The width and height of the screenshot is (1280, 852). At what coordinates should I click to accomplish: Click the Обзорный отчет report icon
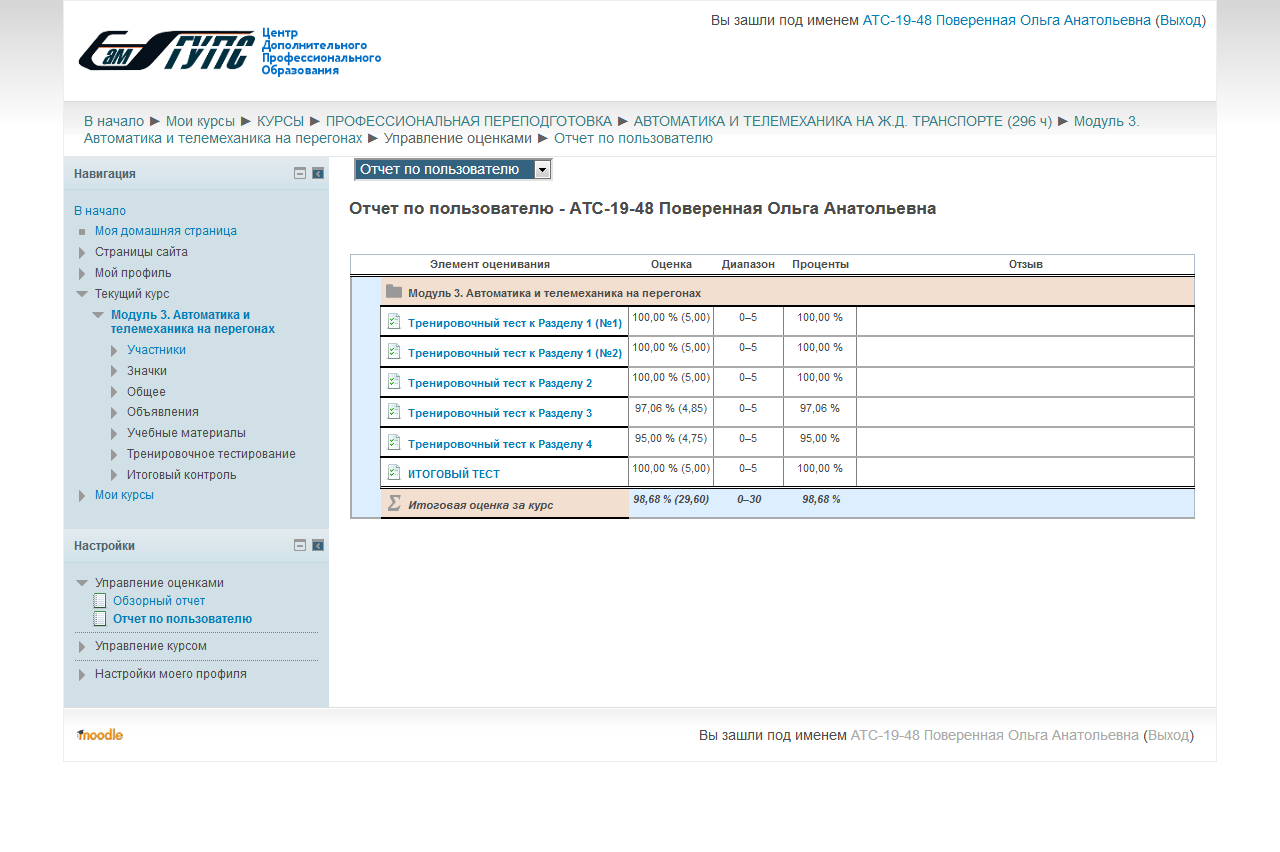[x=100, y=601]
